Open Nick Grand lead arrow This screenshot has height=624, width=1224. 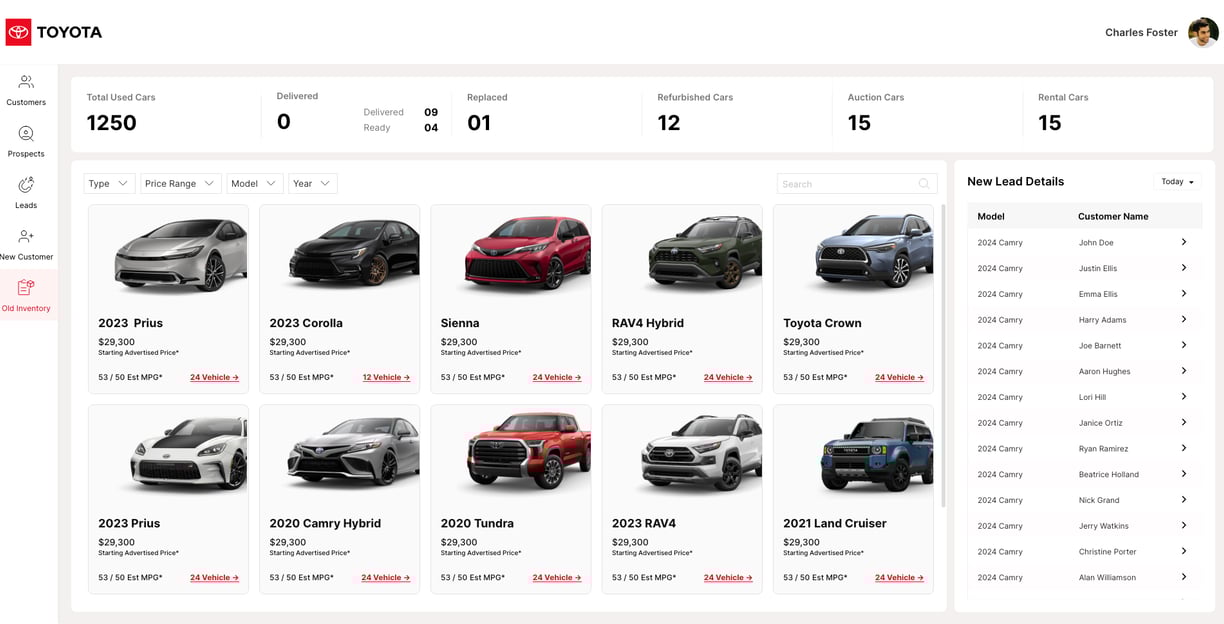(x=1184, y=500)
